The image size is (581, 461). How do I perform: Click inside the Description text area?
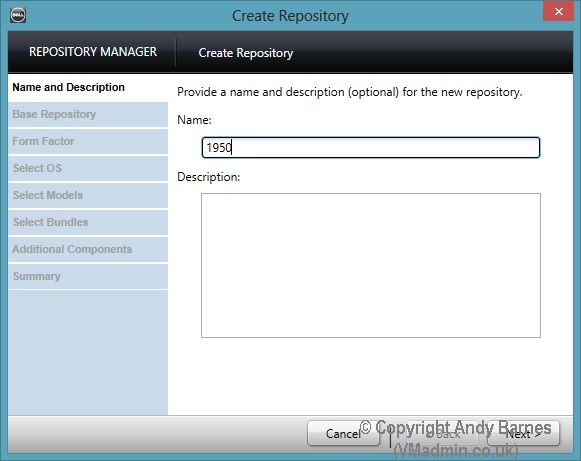(371, 265)
